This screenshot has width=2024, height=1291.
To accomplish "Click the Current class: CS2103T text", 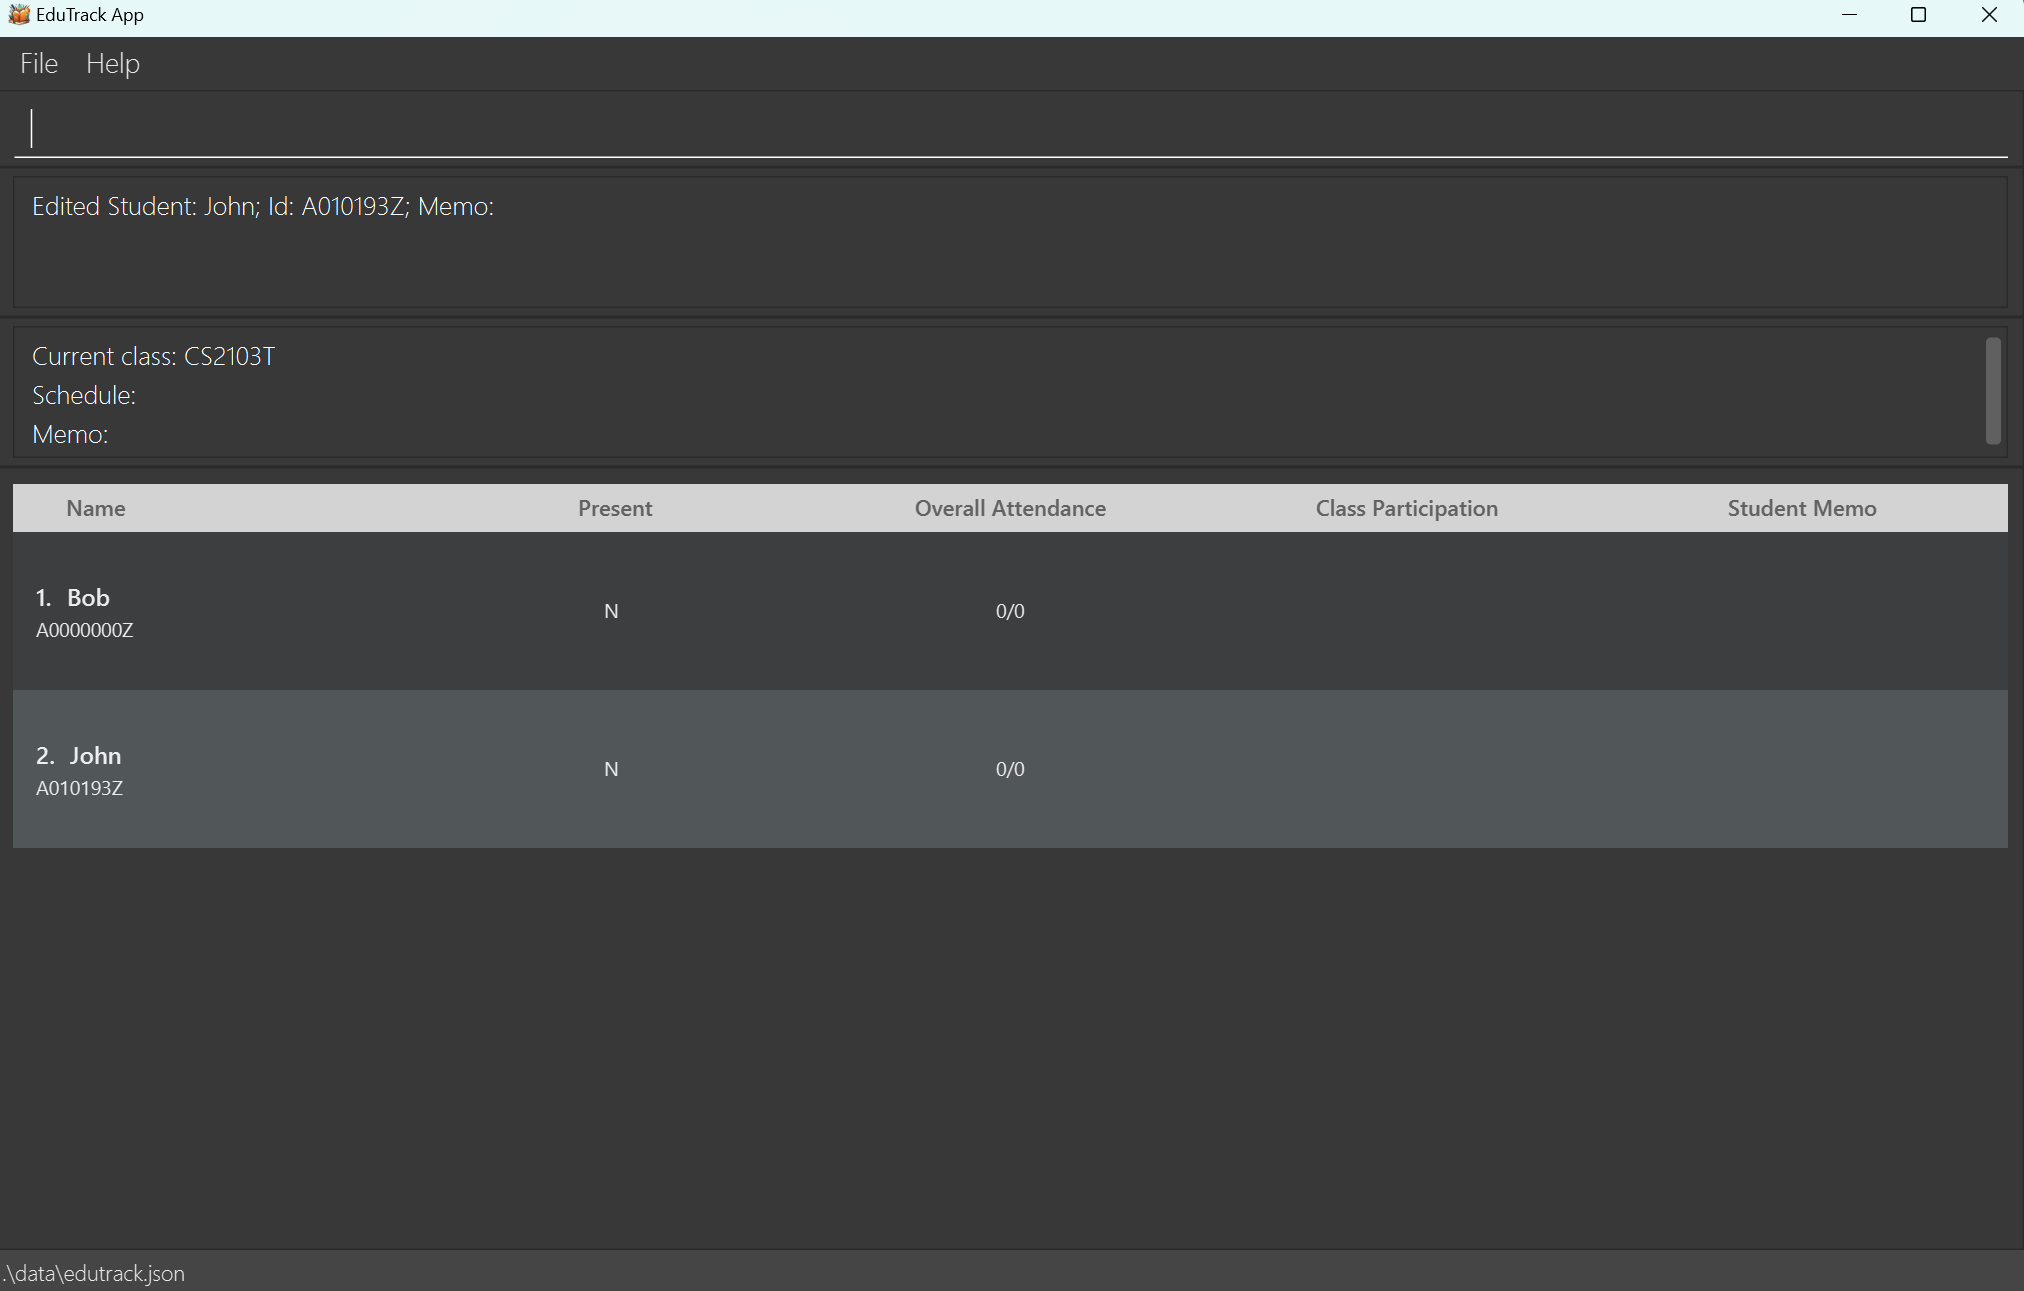I will pyautogui.click(x=153, y=357).
